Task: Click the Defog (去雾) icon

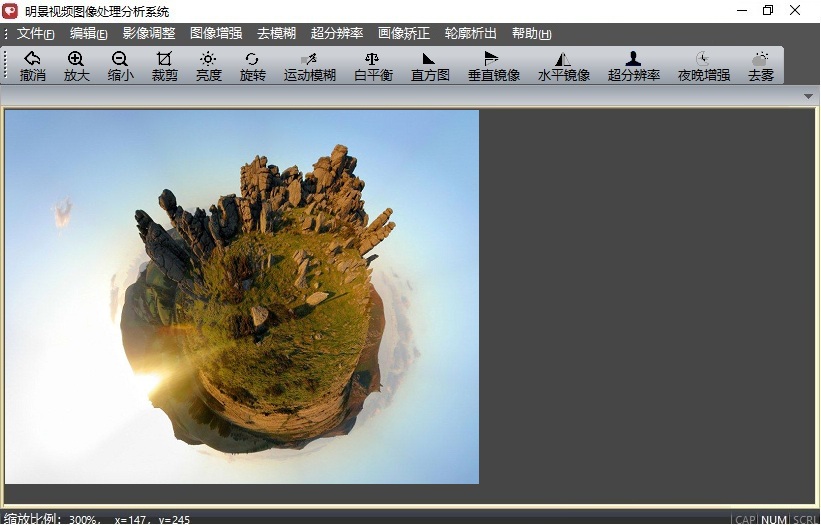Action: pos(760,66)
